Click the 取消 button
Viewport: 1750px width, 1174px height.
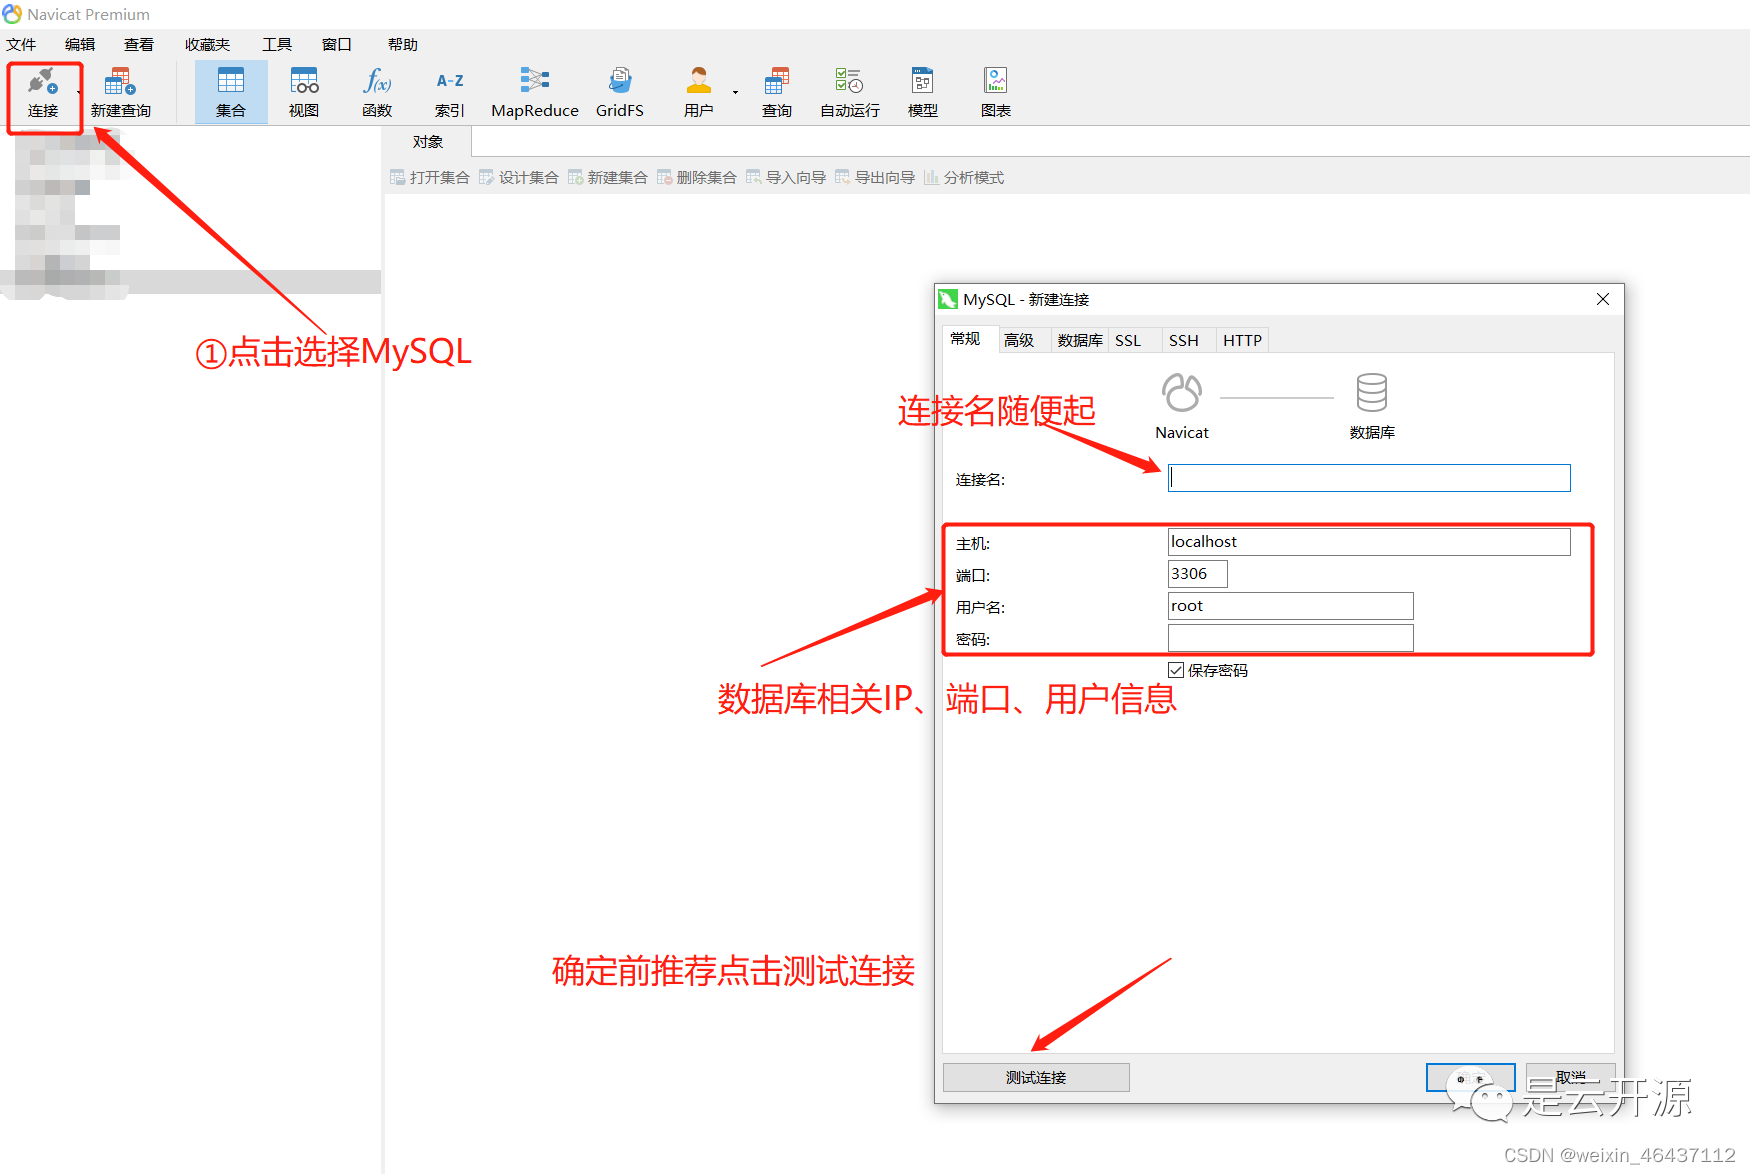(x=1570, y=1077)
